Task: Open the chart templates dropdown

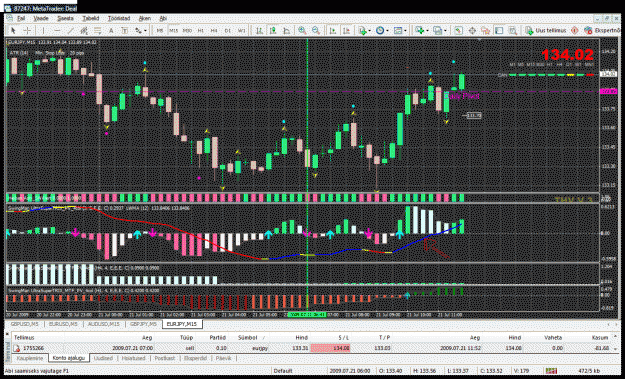Action: [x=399, y=30]
